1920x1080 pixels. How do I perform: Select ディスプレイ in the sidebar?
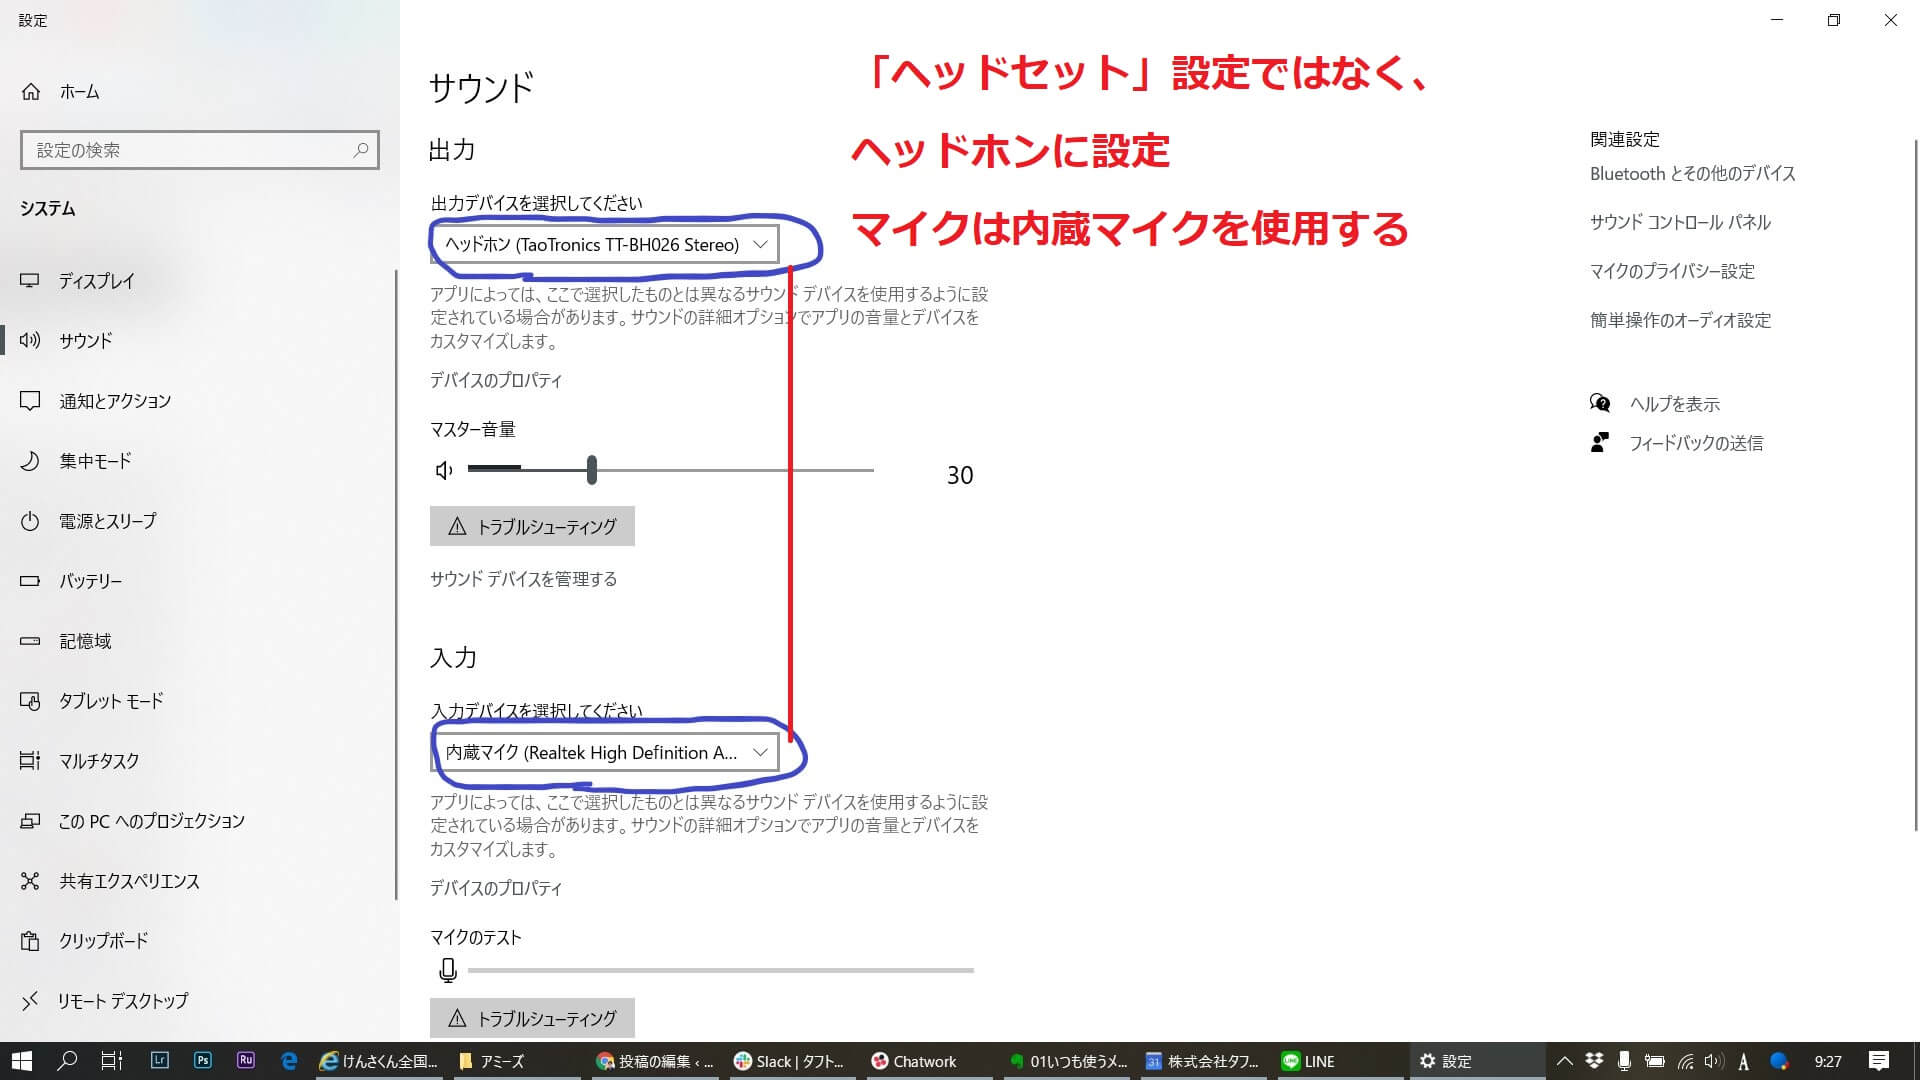pos(96,281)
